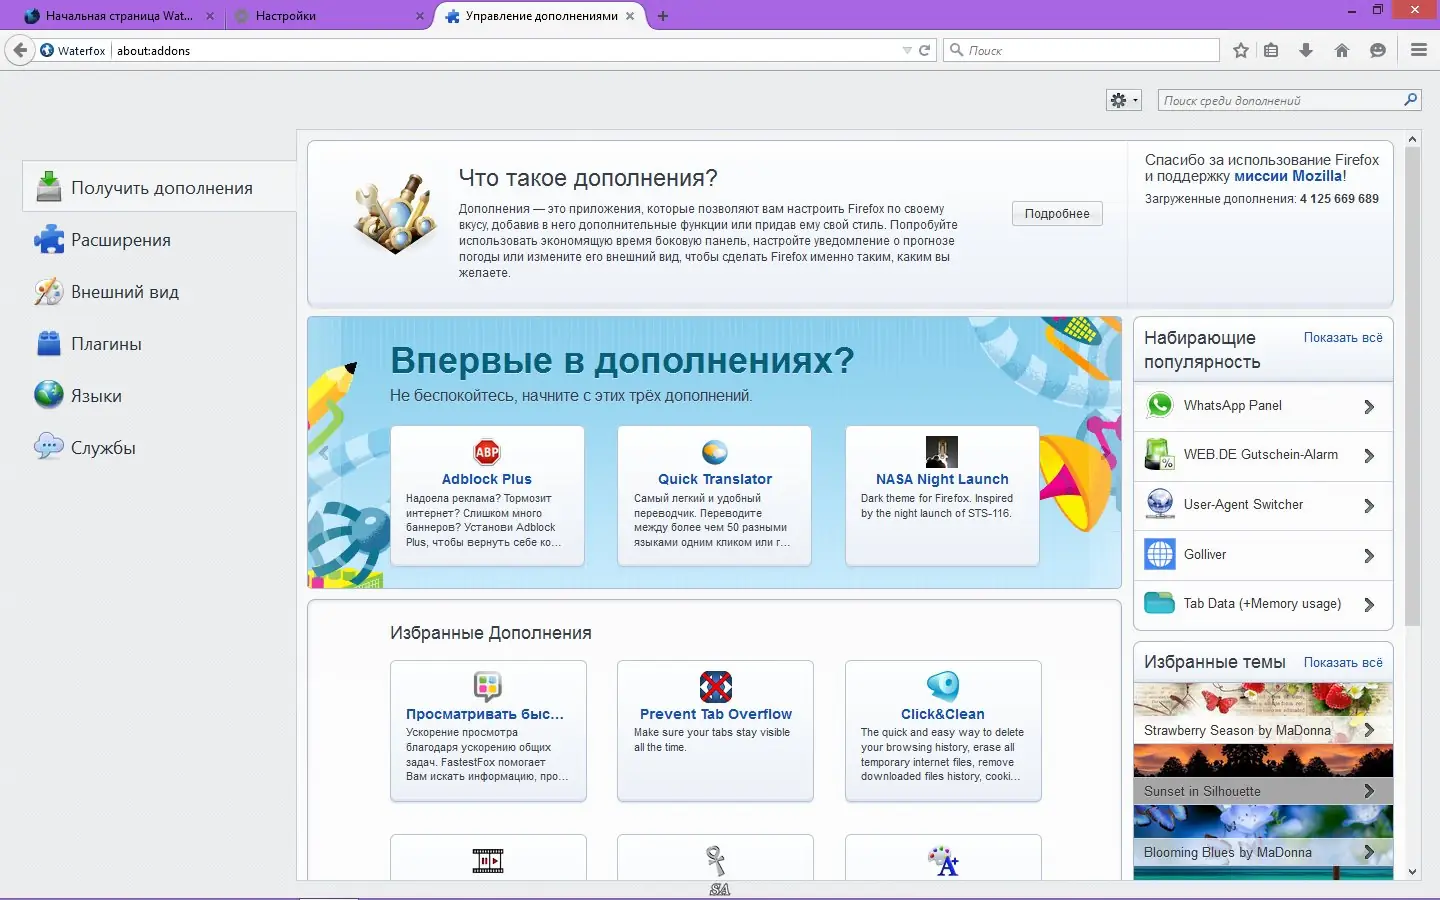Click the reload page icon
This screenshot has height=900, width=1440.
click(x=925, y=50)
